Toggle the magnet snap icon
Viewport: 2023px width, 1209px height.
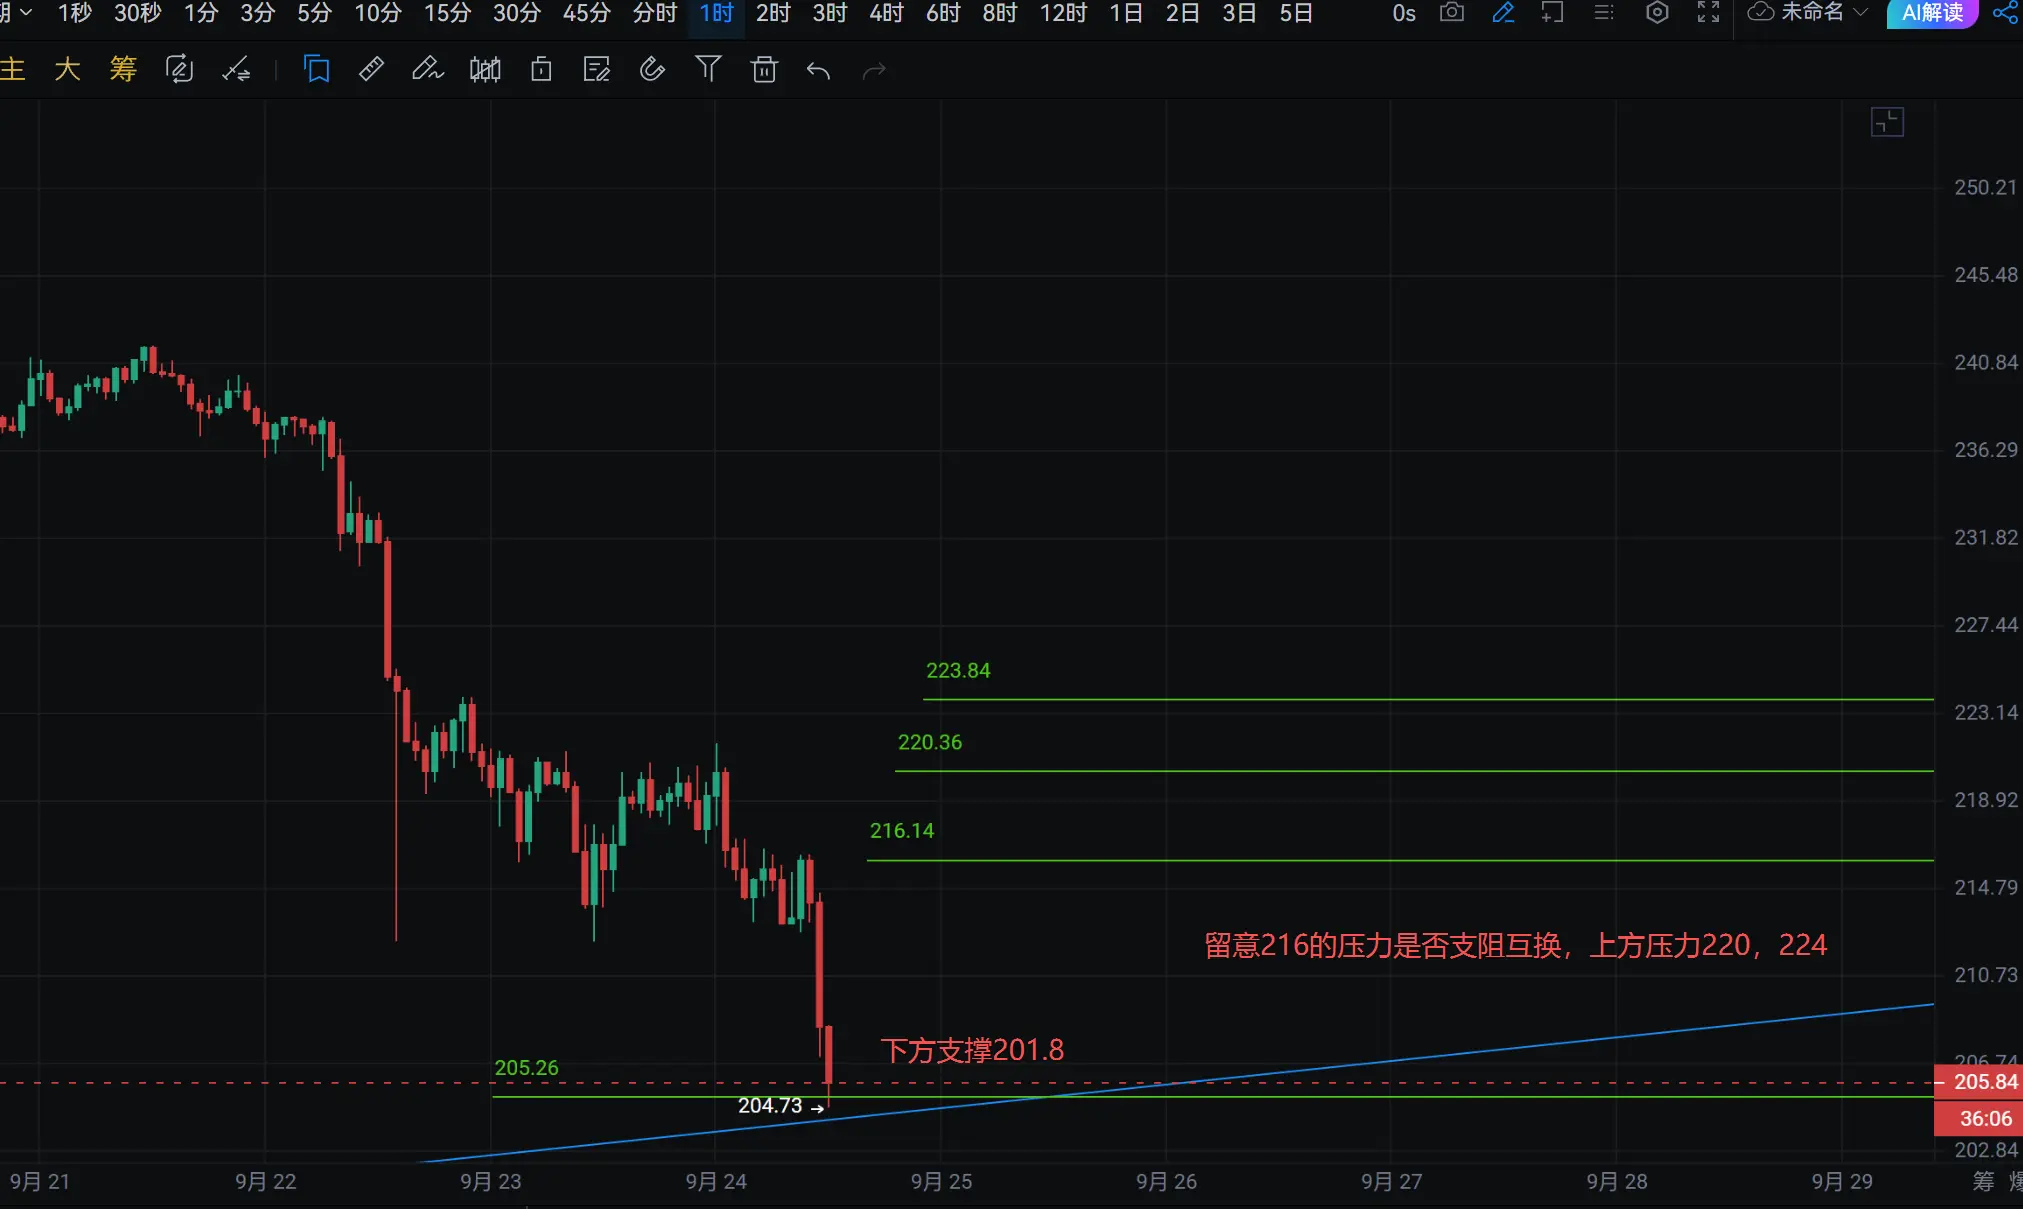click(652, 69)
